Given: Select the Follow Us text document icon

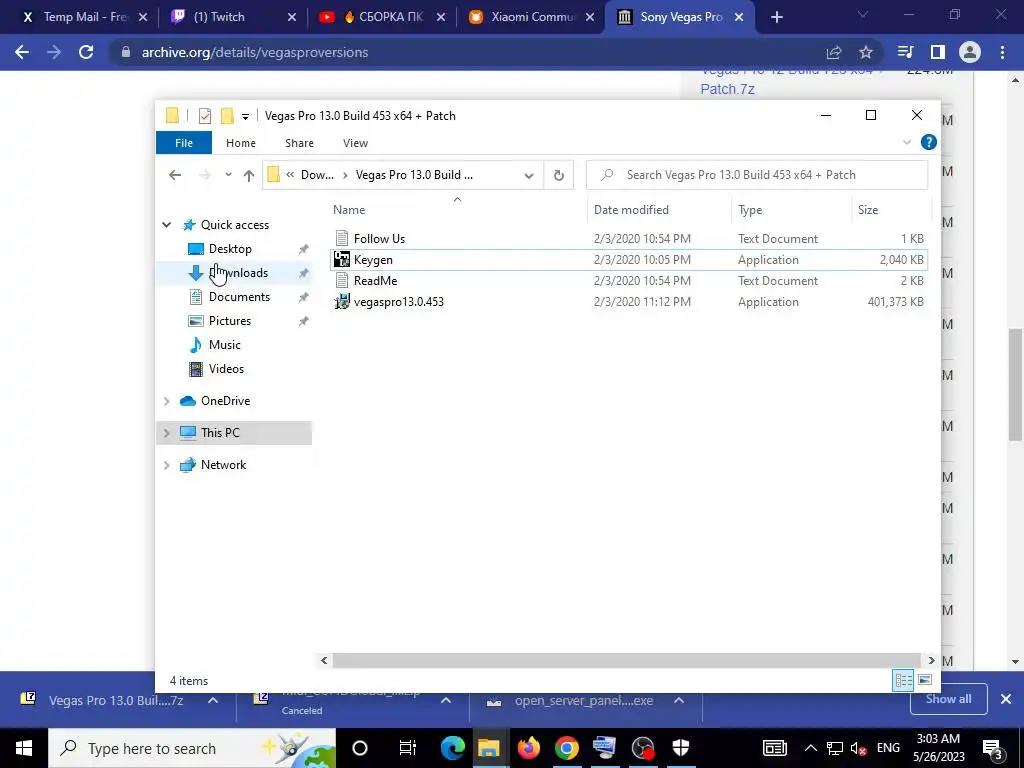Looking at the screenshot, I should pos(342,238).
